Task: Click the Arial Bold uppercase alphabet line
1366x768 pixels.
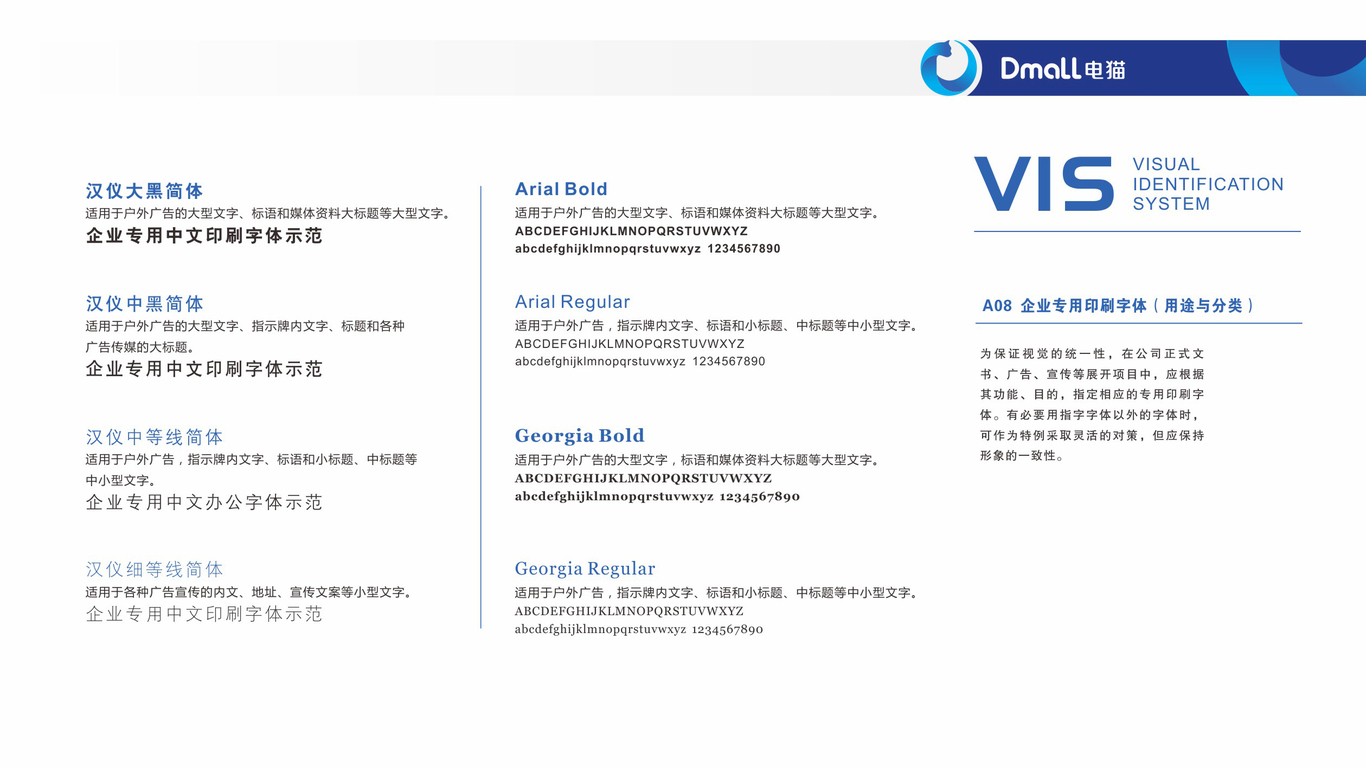Action: [x=631, y=231]
